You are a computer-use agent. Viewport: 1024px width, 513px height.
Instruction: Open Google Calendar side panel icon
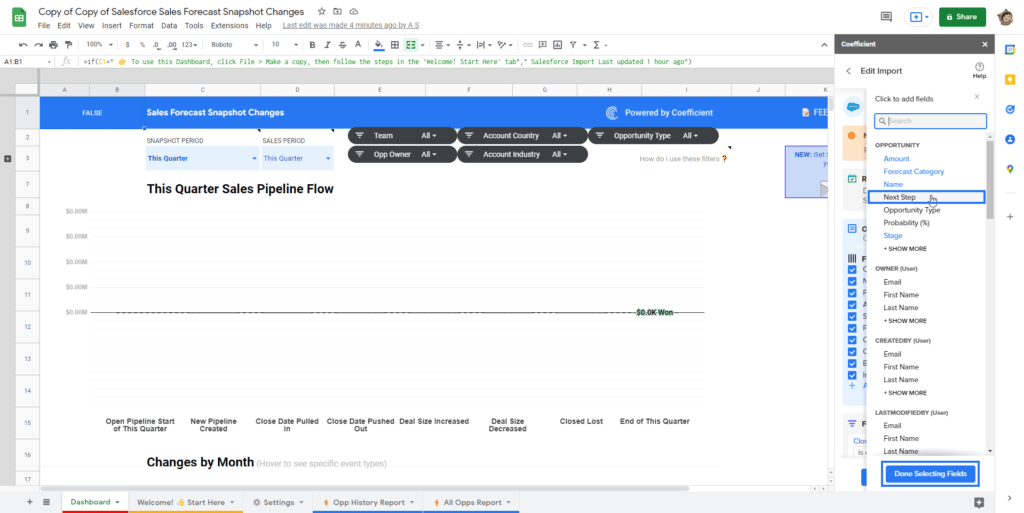1010,49
